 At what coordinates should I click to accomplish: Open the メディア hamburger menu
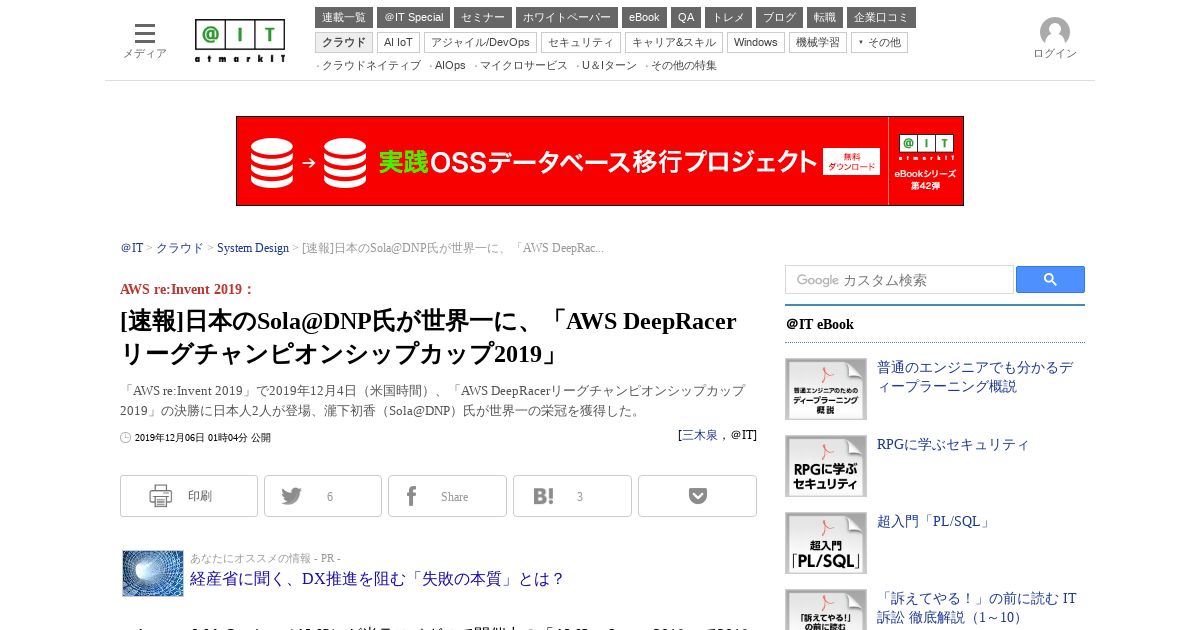[x=145, y=41]
